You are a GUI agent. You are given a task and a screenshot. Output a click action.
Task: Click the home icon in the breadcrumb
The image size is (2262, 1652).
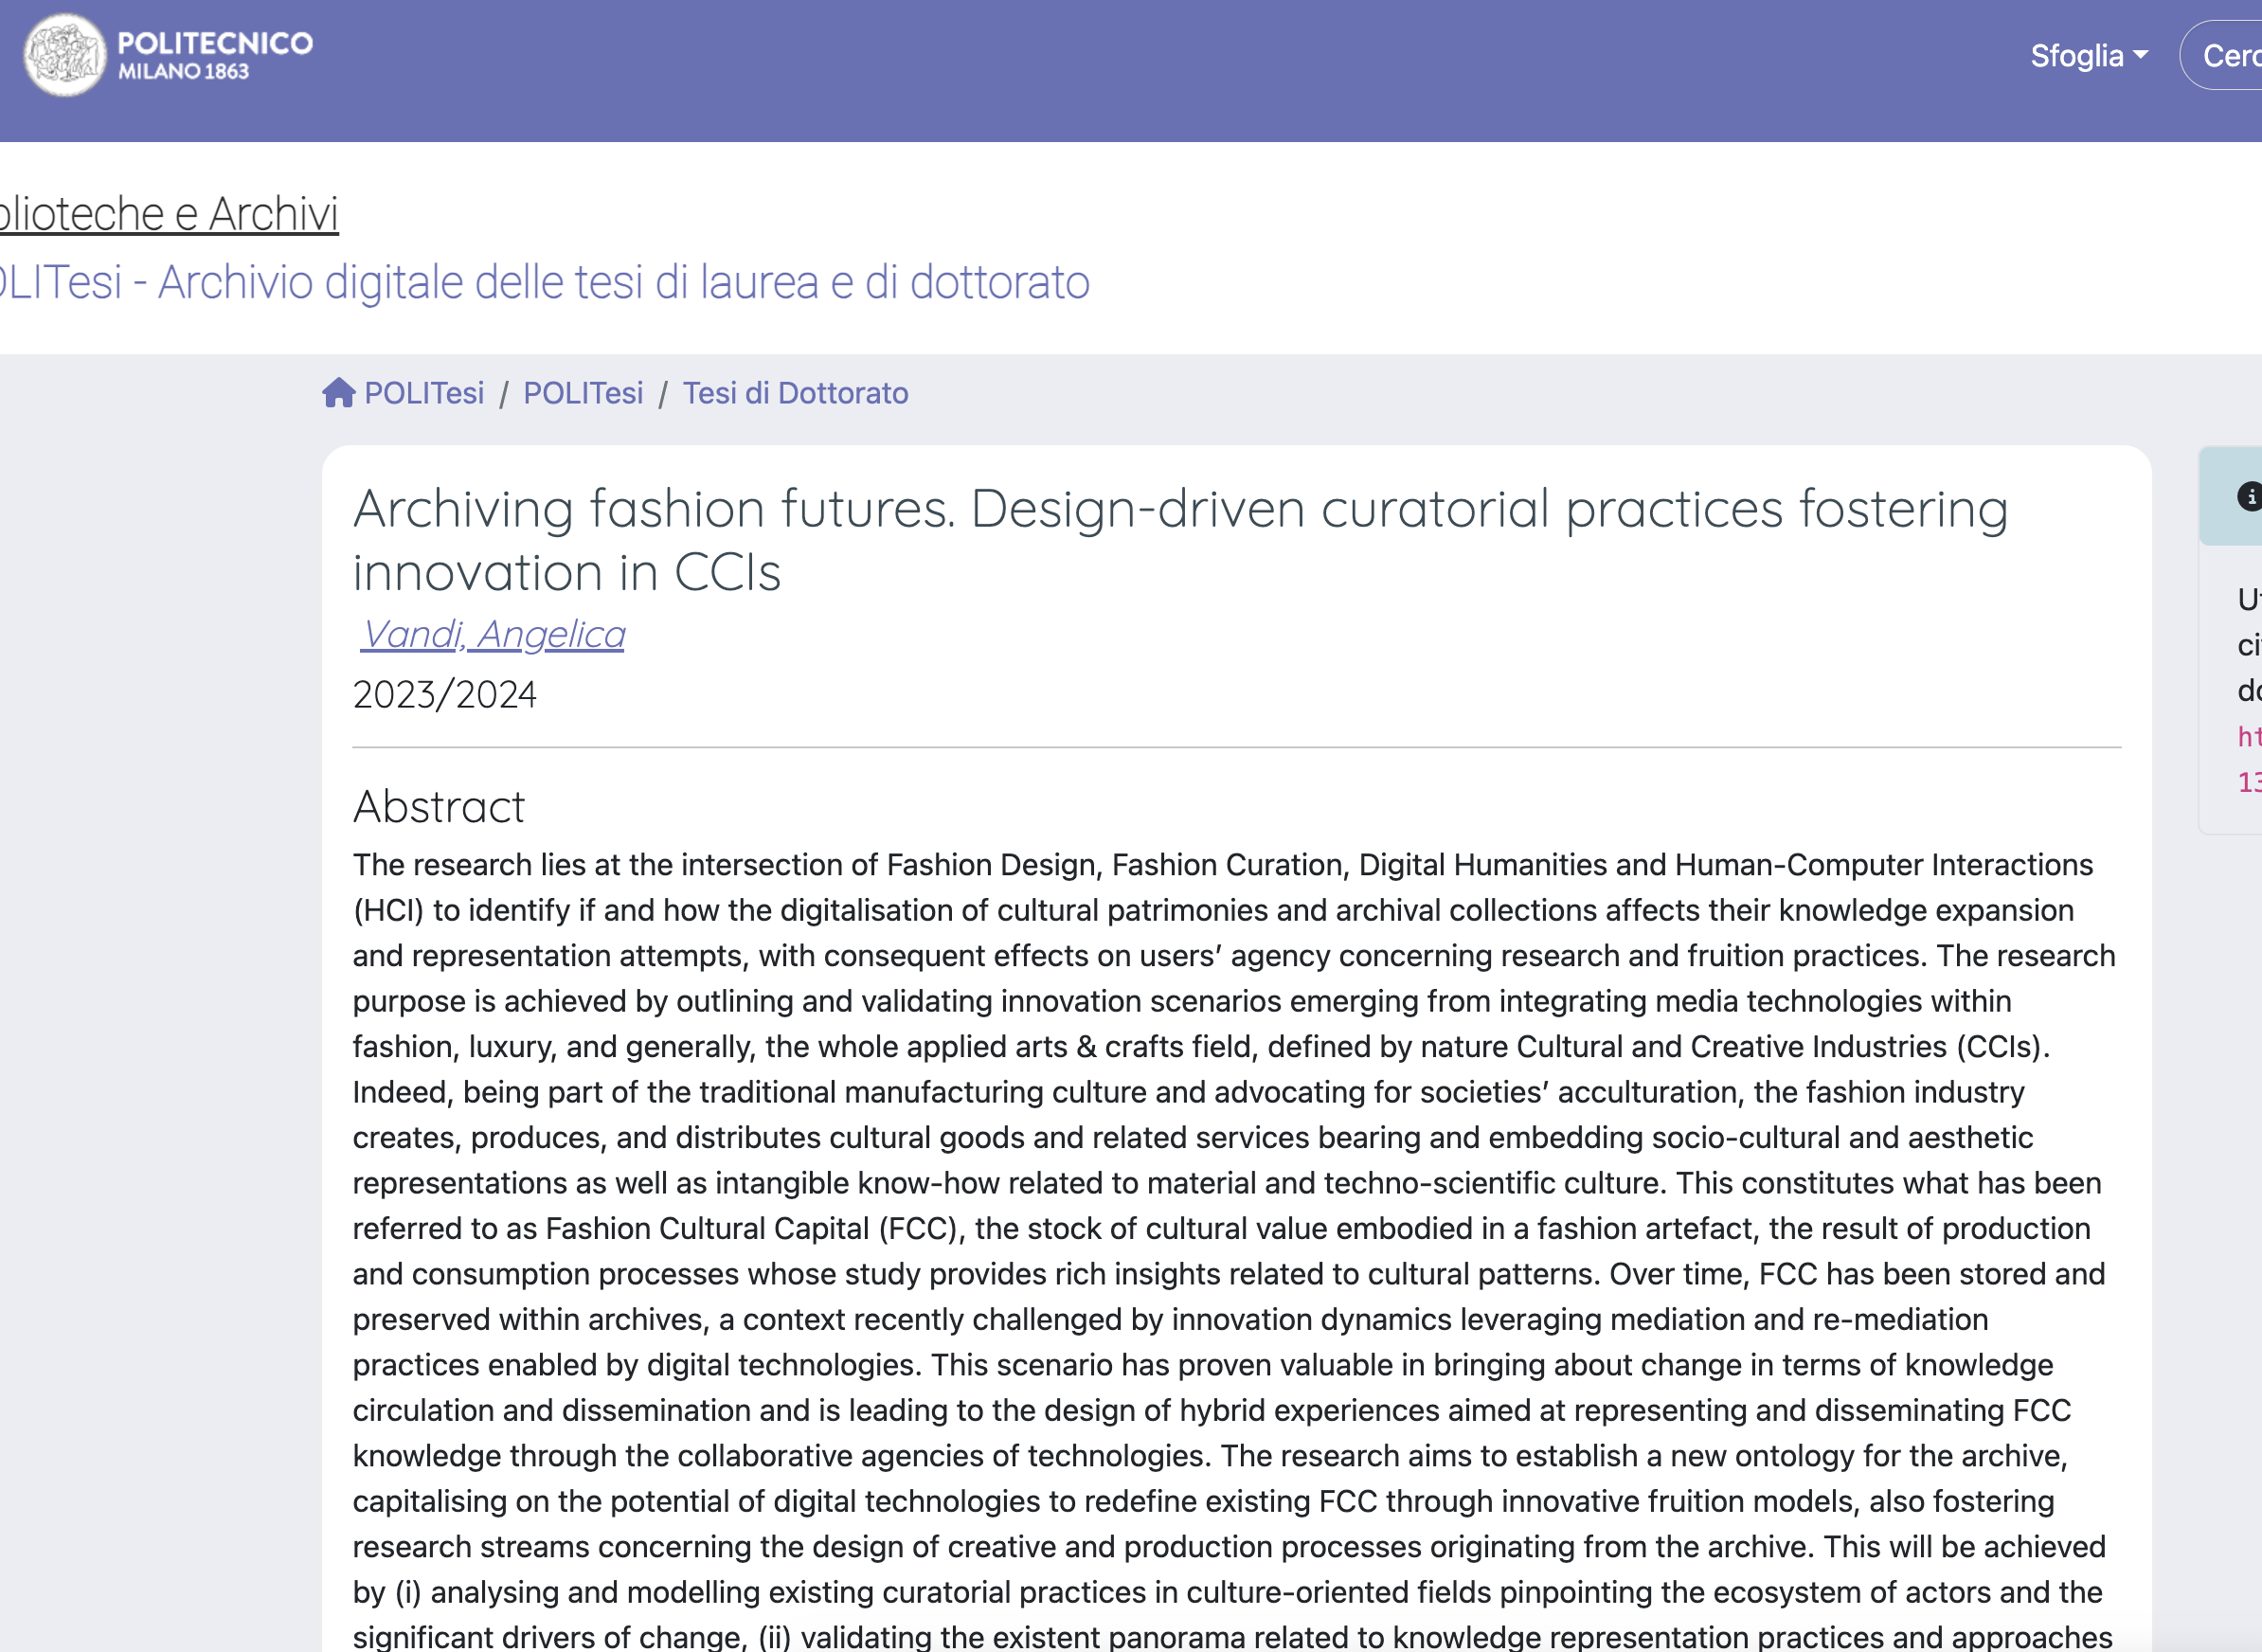tap(338, 393)
